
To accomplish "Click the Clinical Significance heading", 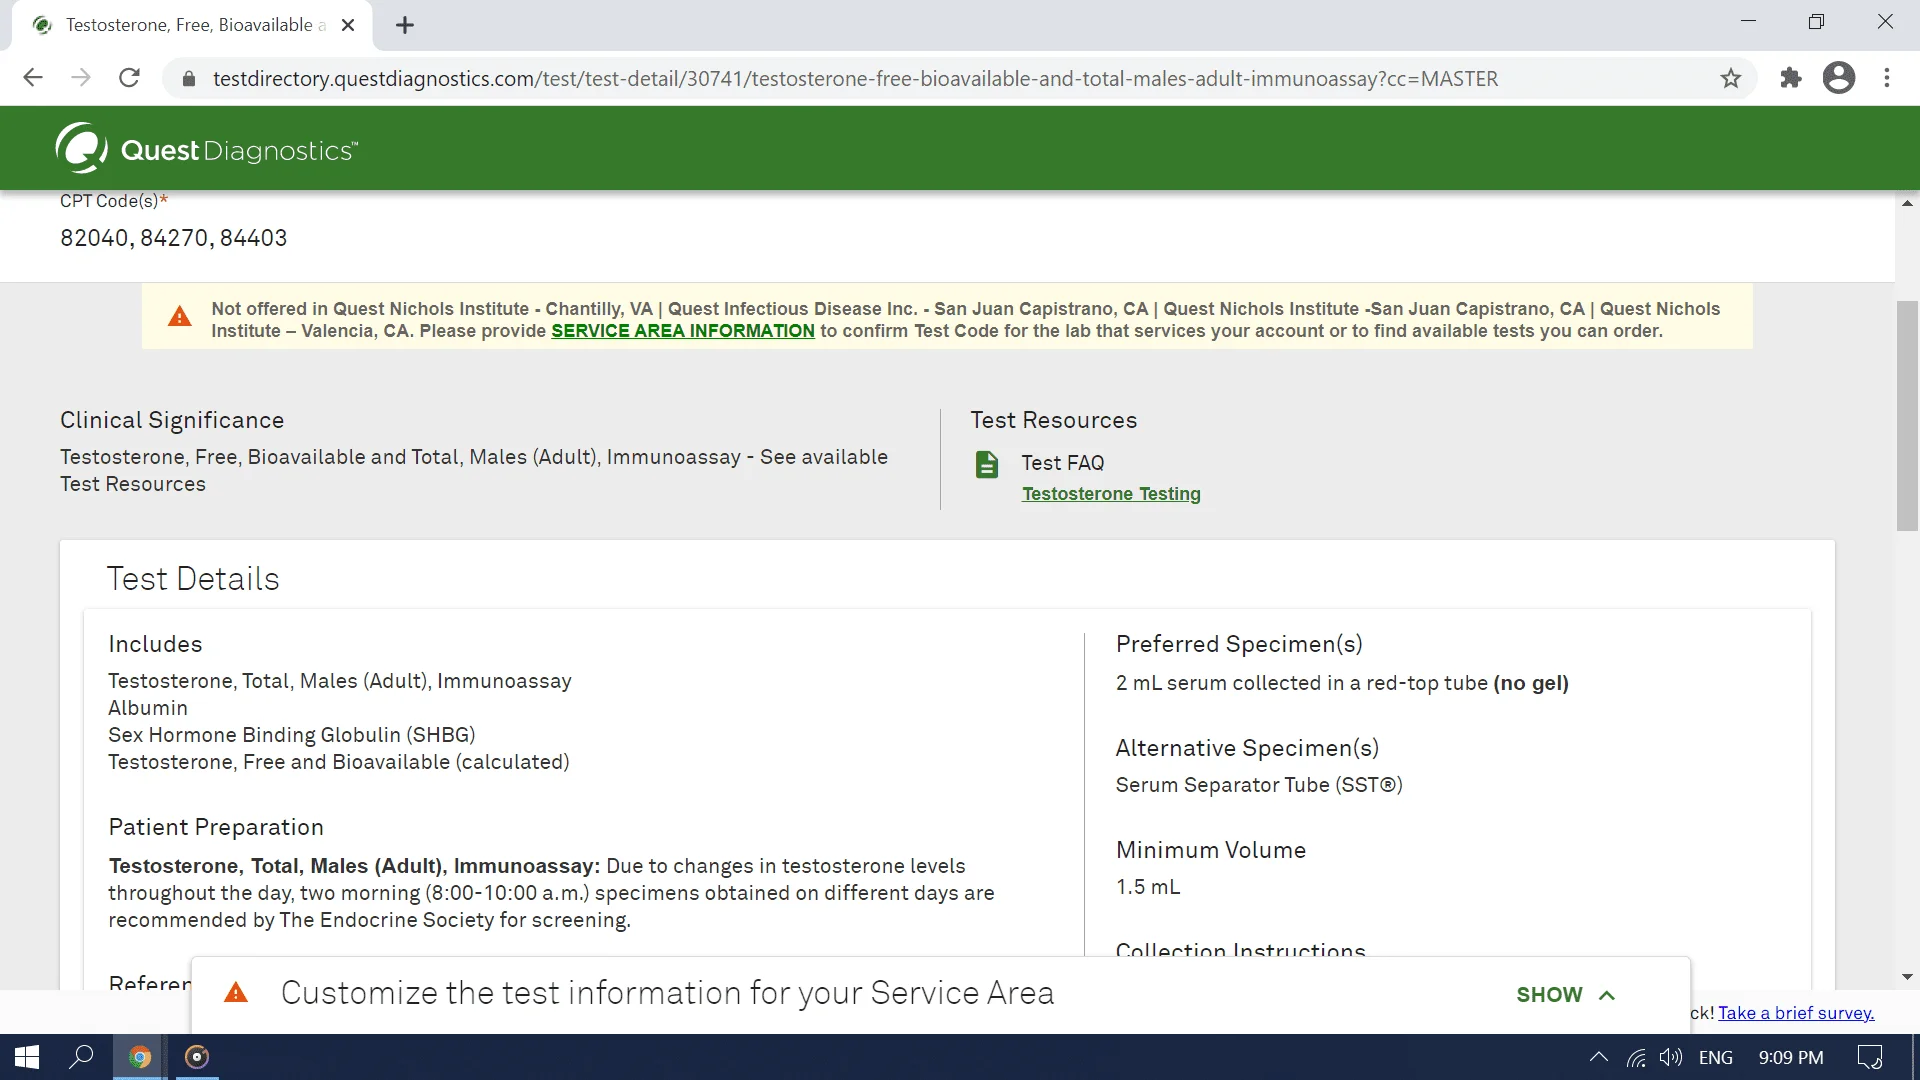I will [172, 420].
